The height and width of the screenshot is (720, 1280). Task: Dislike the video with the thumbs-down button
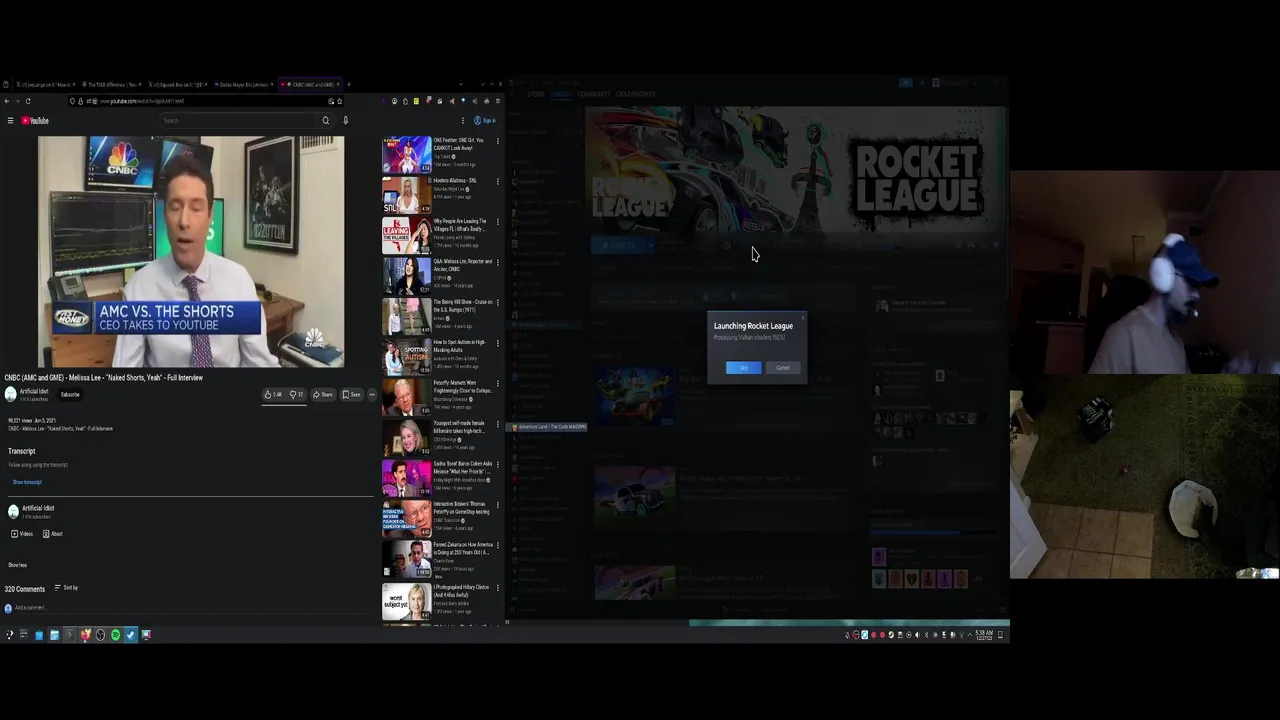pyautogui.click(x=296, y=394)
